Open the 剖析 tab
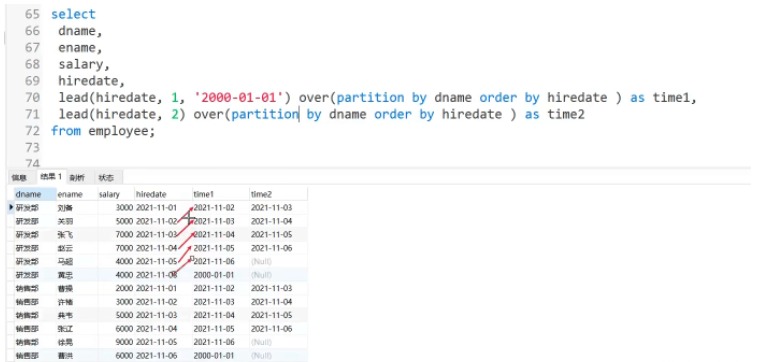The height and width of the screenshot is (362, 763). [x=76, y=178]
